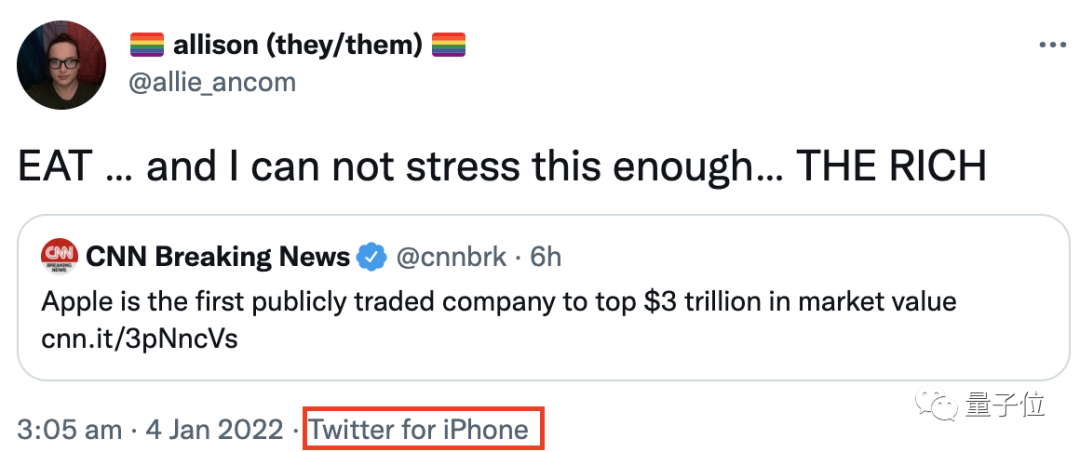Open the @allie_ancom handle
Image resolution: width=1080 pixels, height=452 pixels.
coord(213,81)
